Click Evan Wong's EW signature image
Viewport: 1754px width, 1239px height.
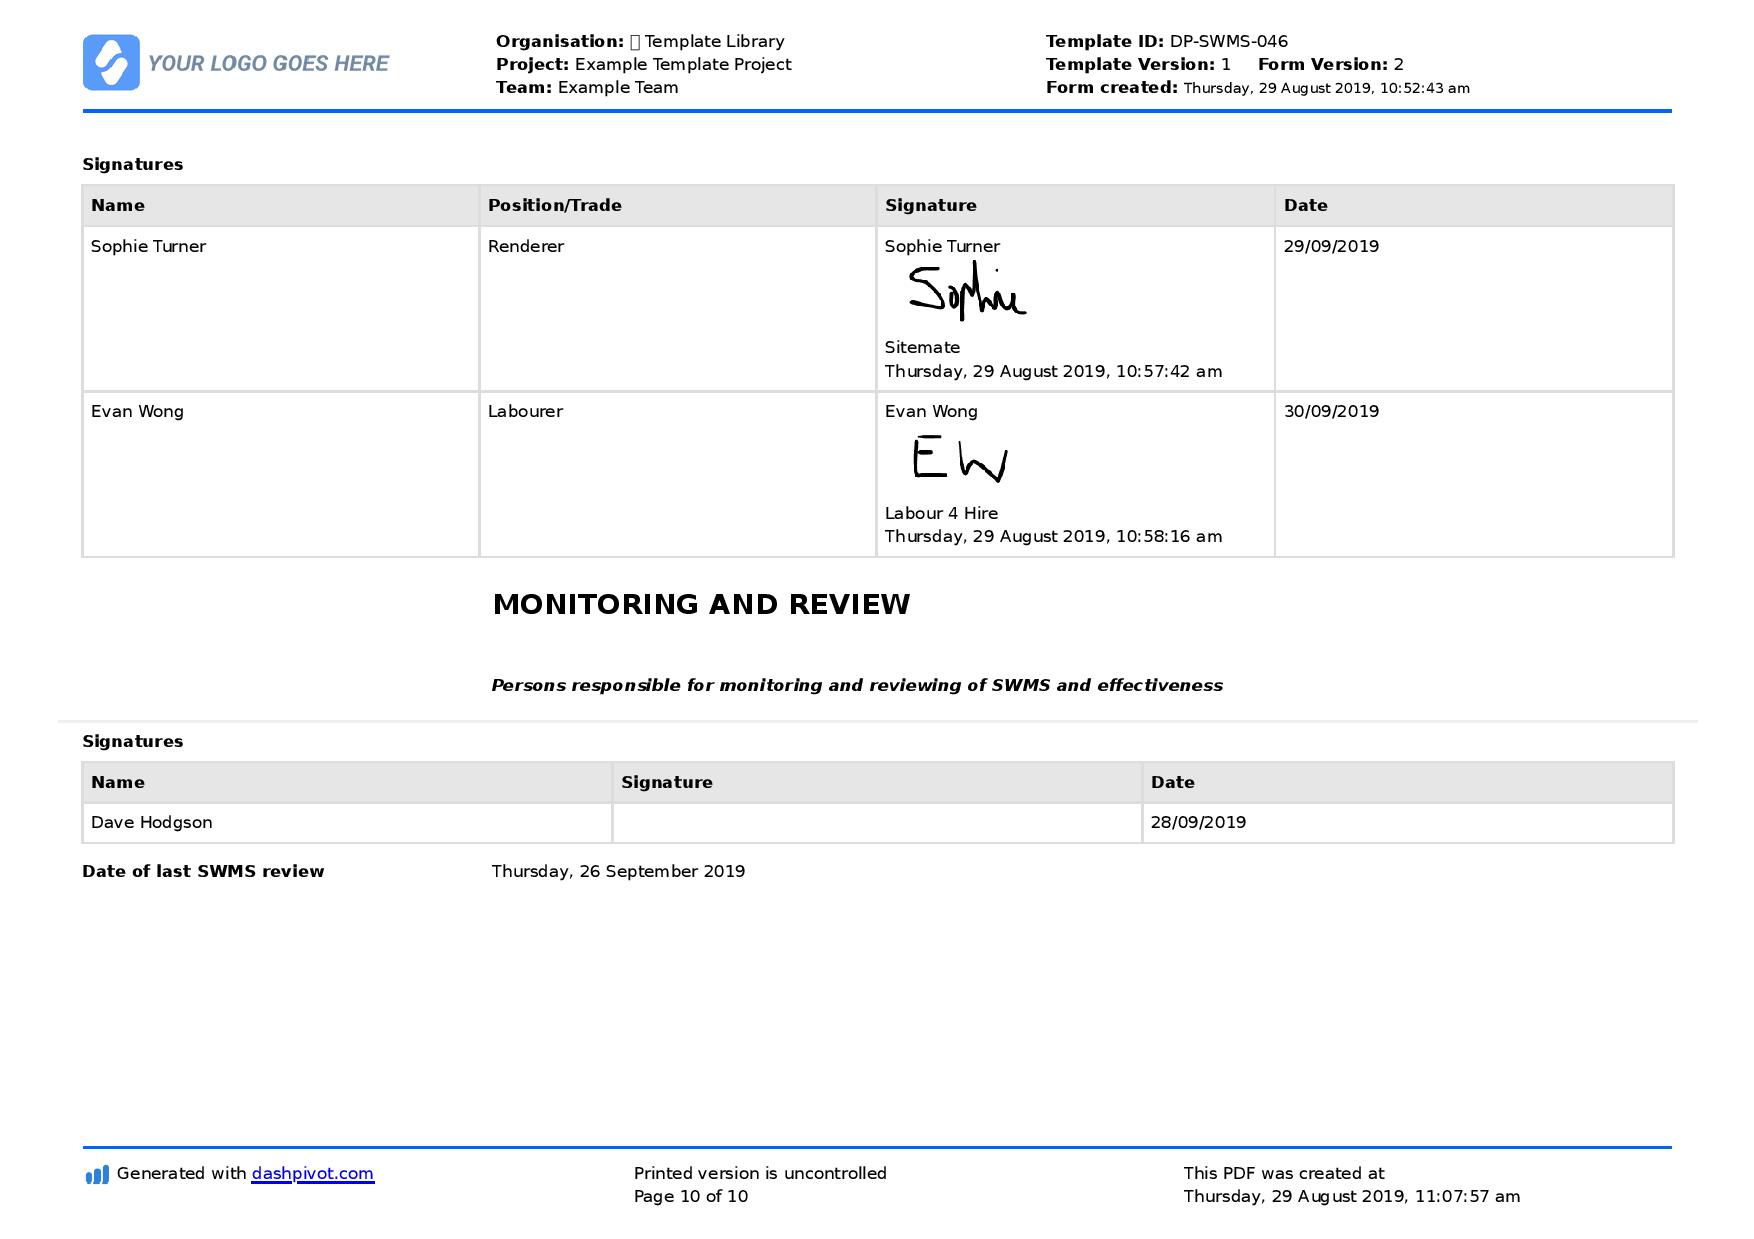(x=959, y=459)
